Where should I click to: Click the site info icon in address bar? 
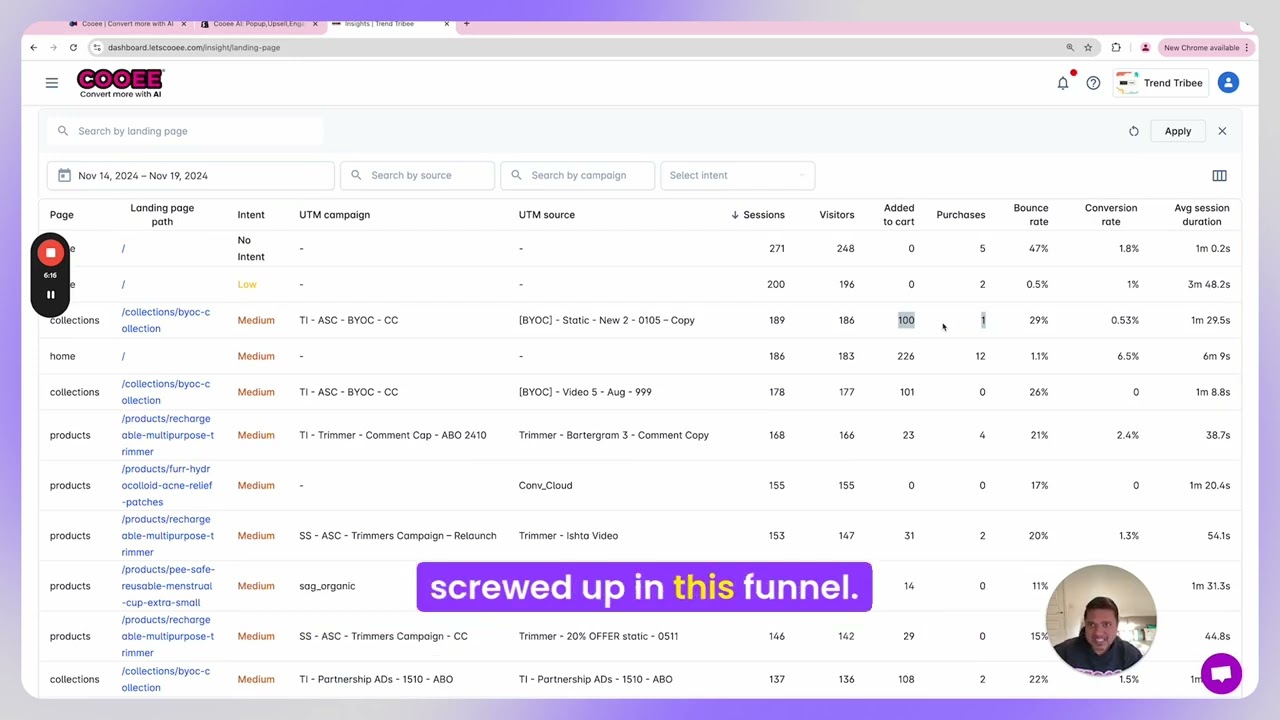97,47
